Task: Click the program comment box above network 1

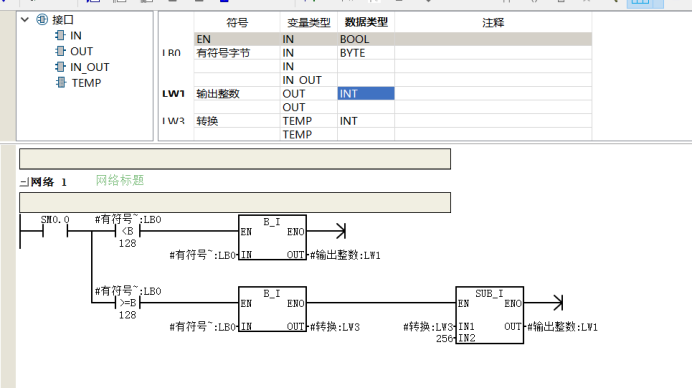Action: pyautogui.click(x=235, y=159)
